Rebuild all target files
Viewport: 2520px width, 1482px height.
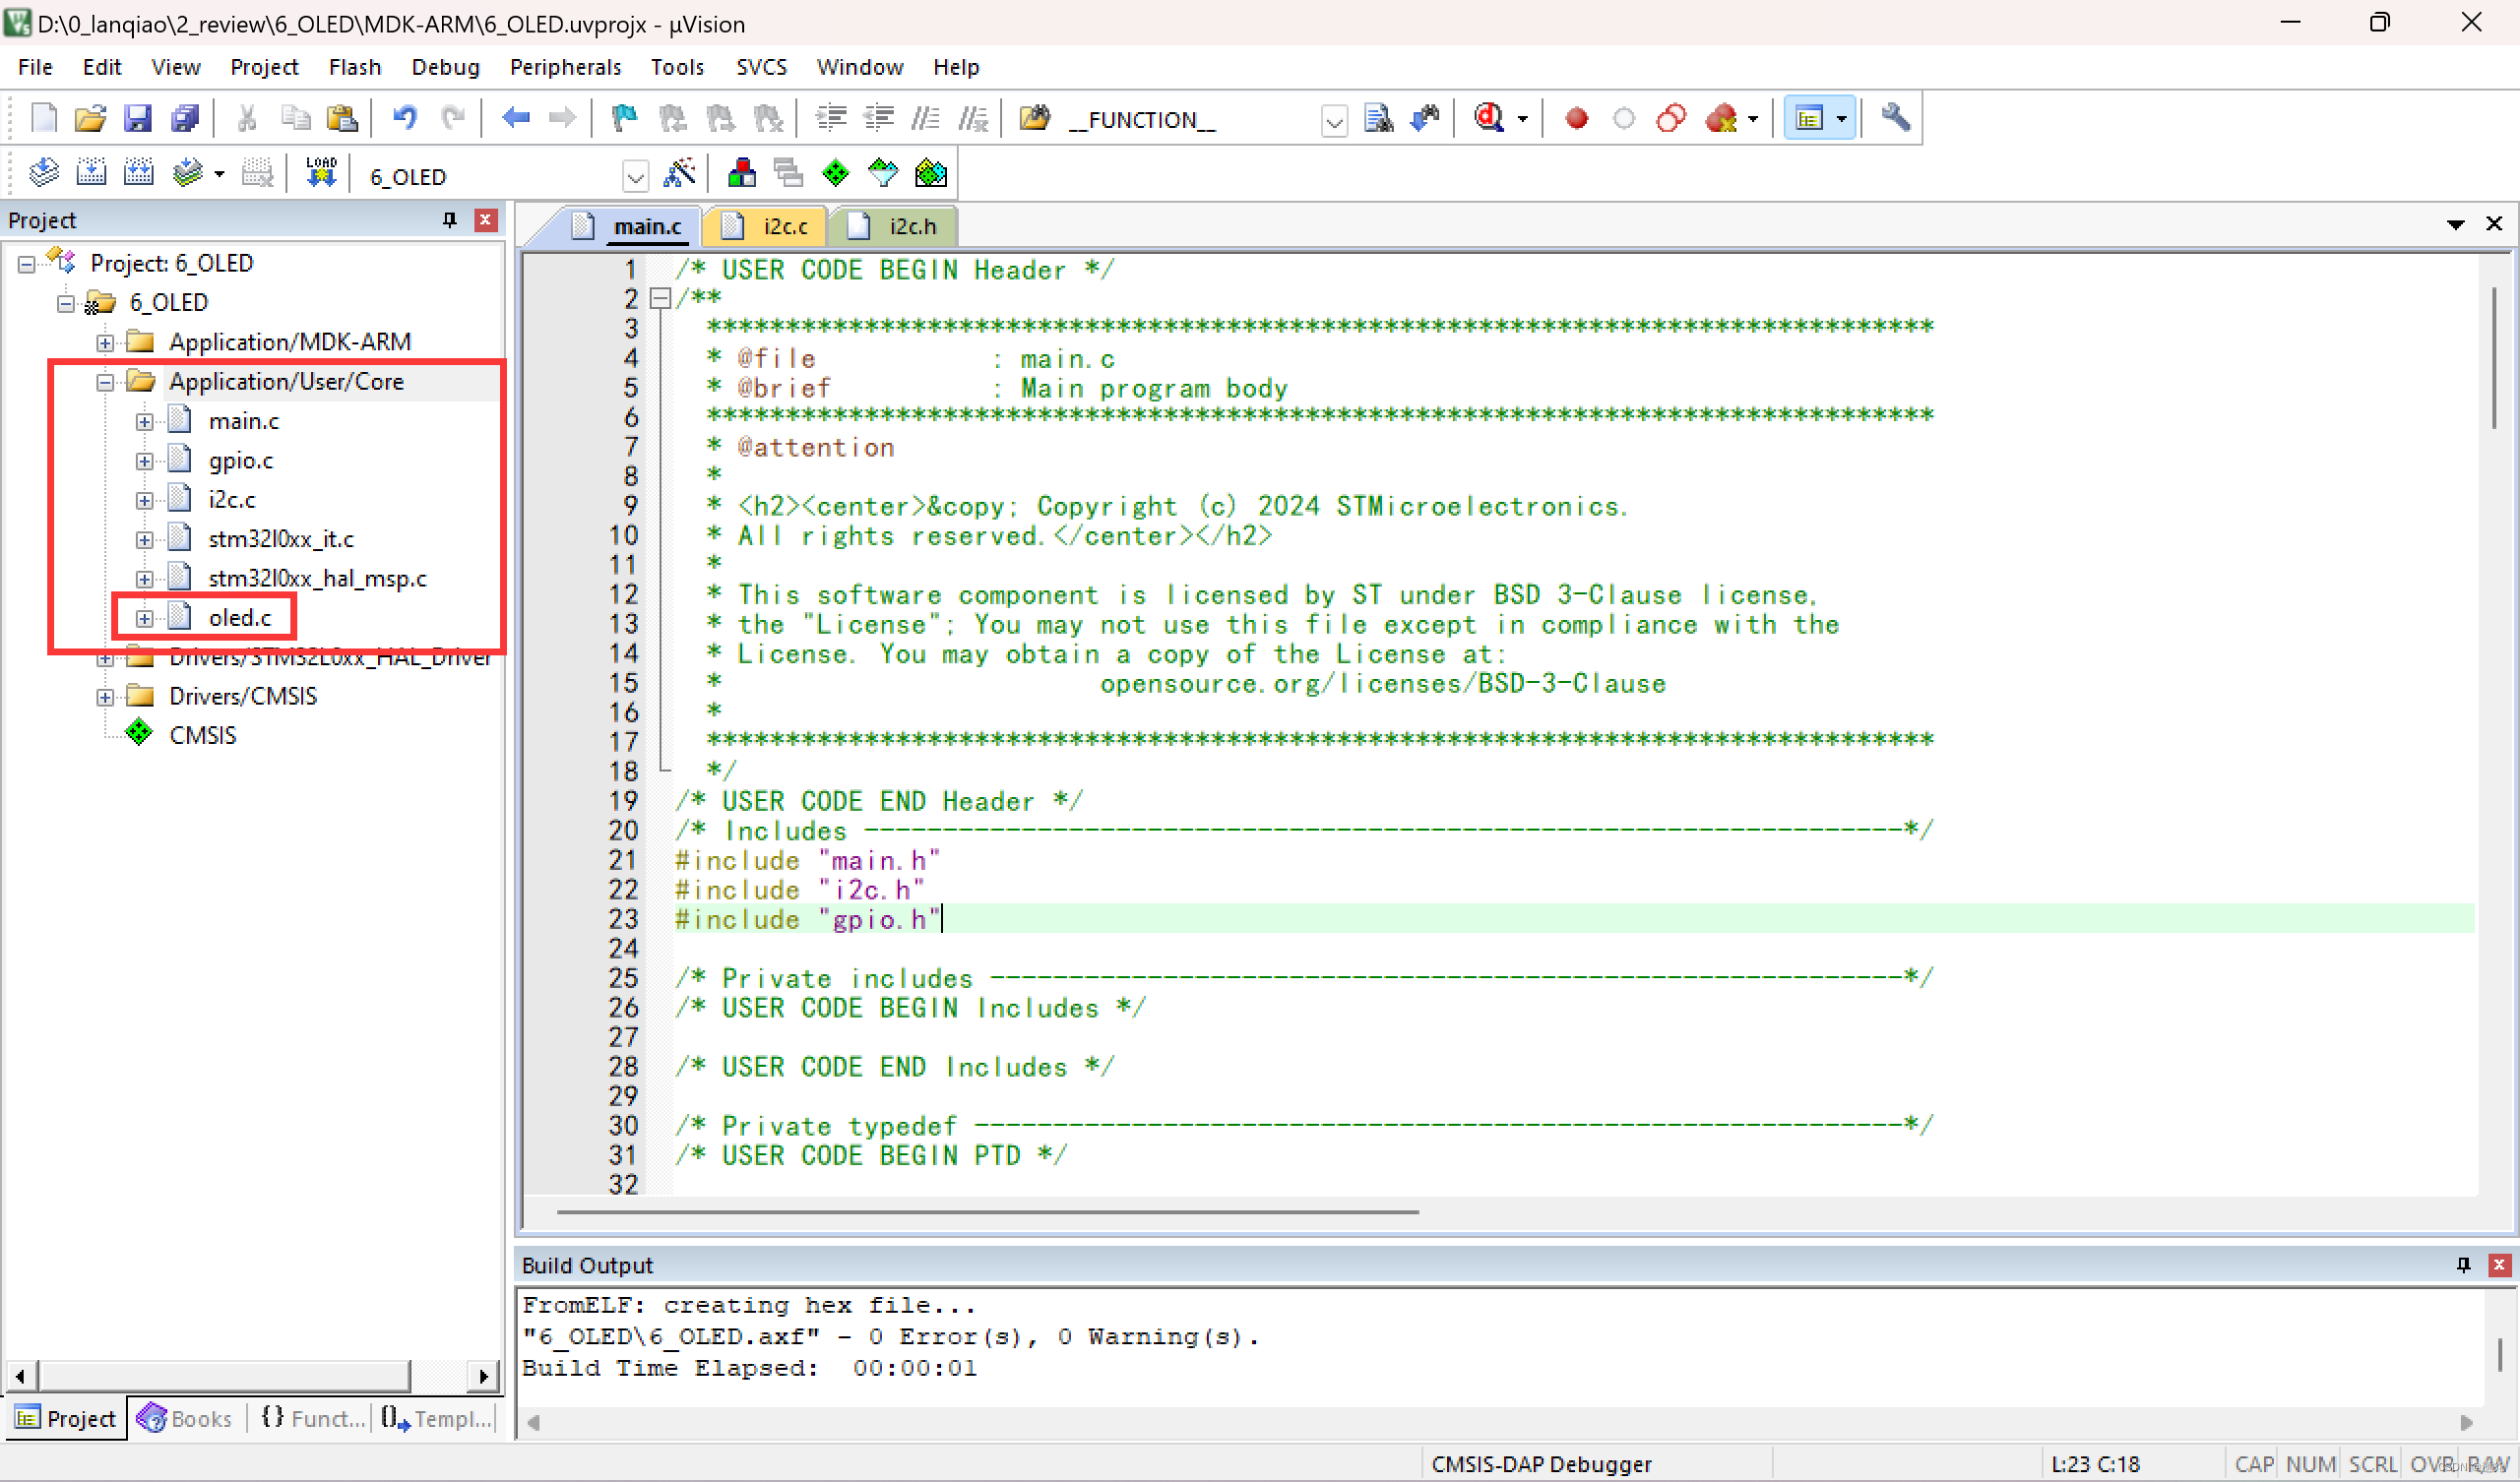(138, 174)
